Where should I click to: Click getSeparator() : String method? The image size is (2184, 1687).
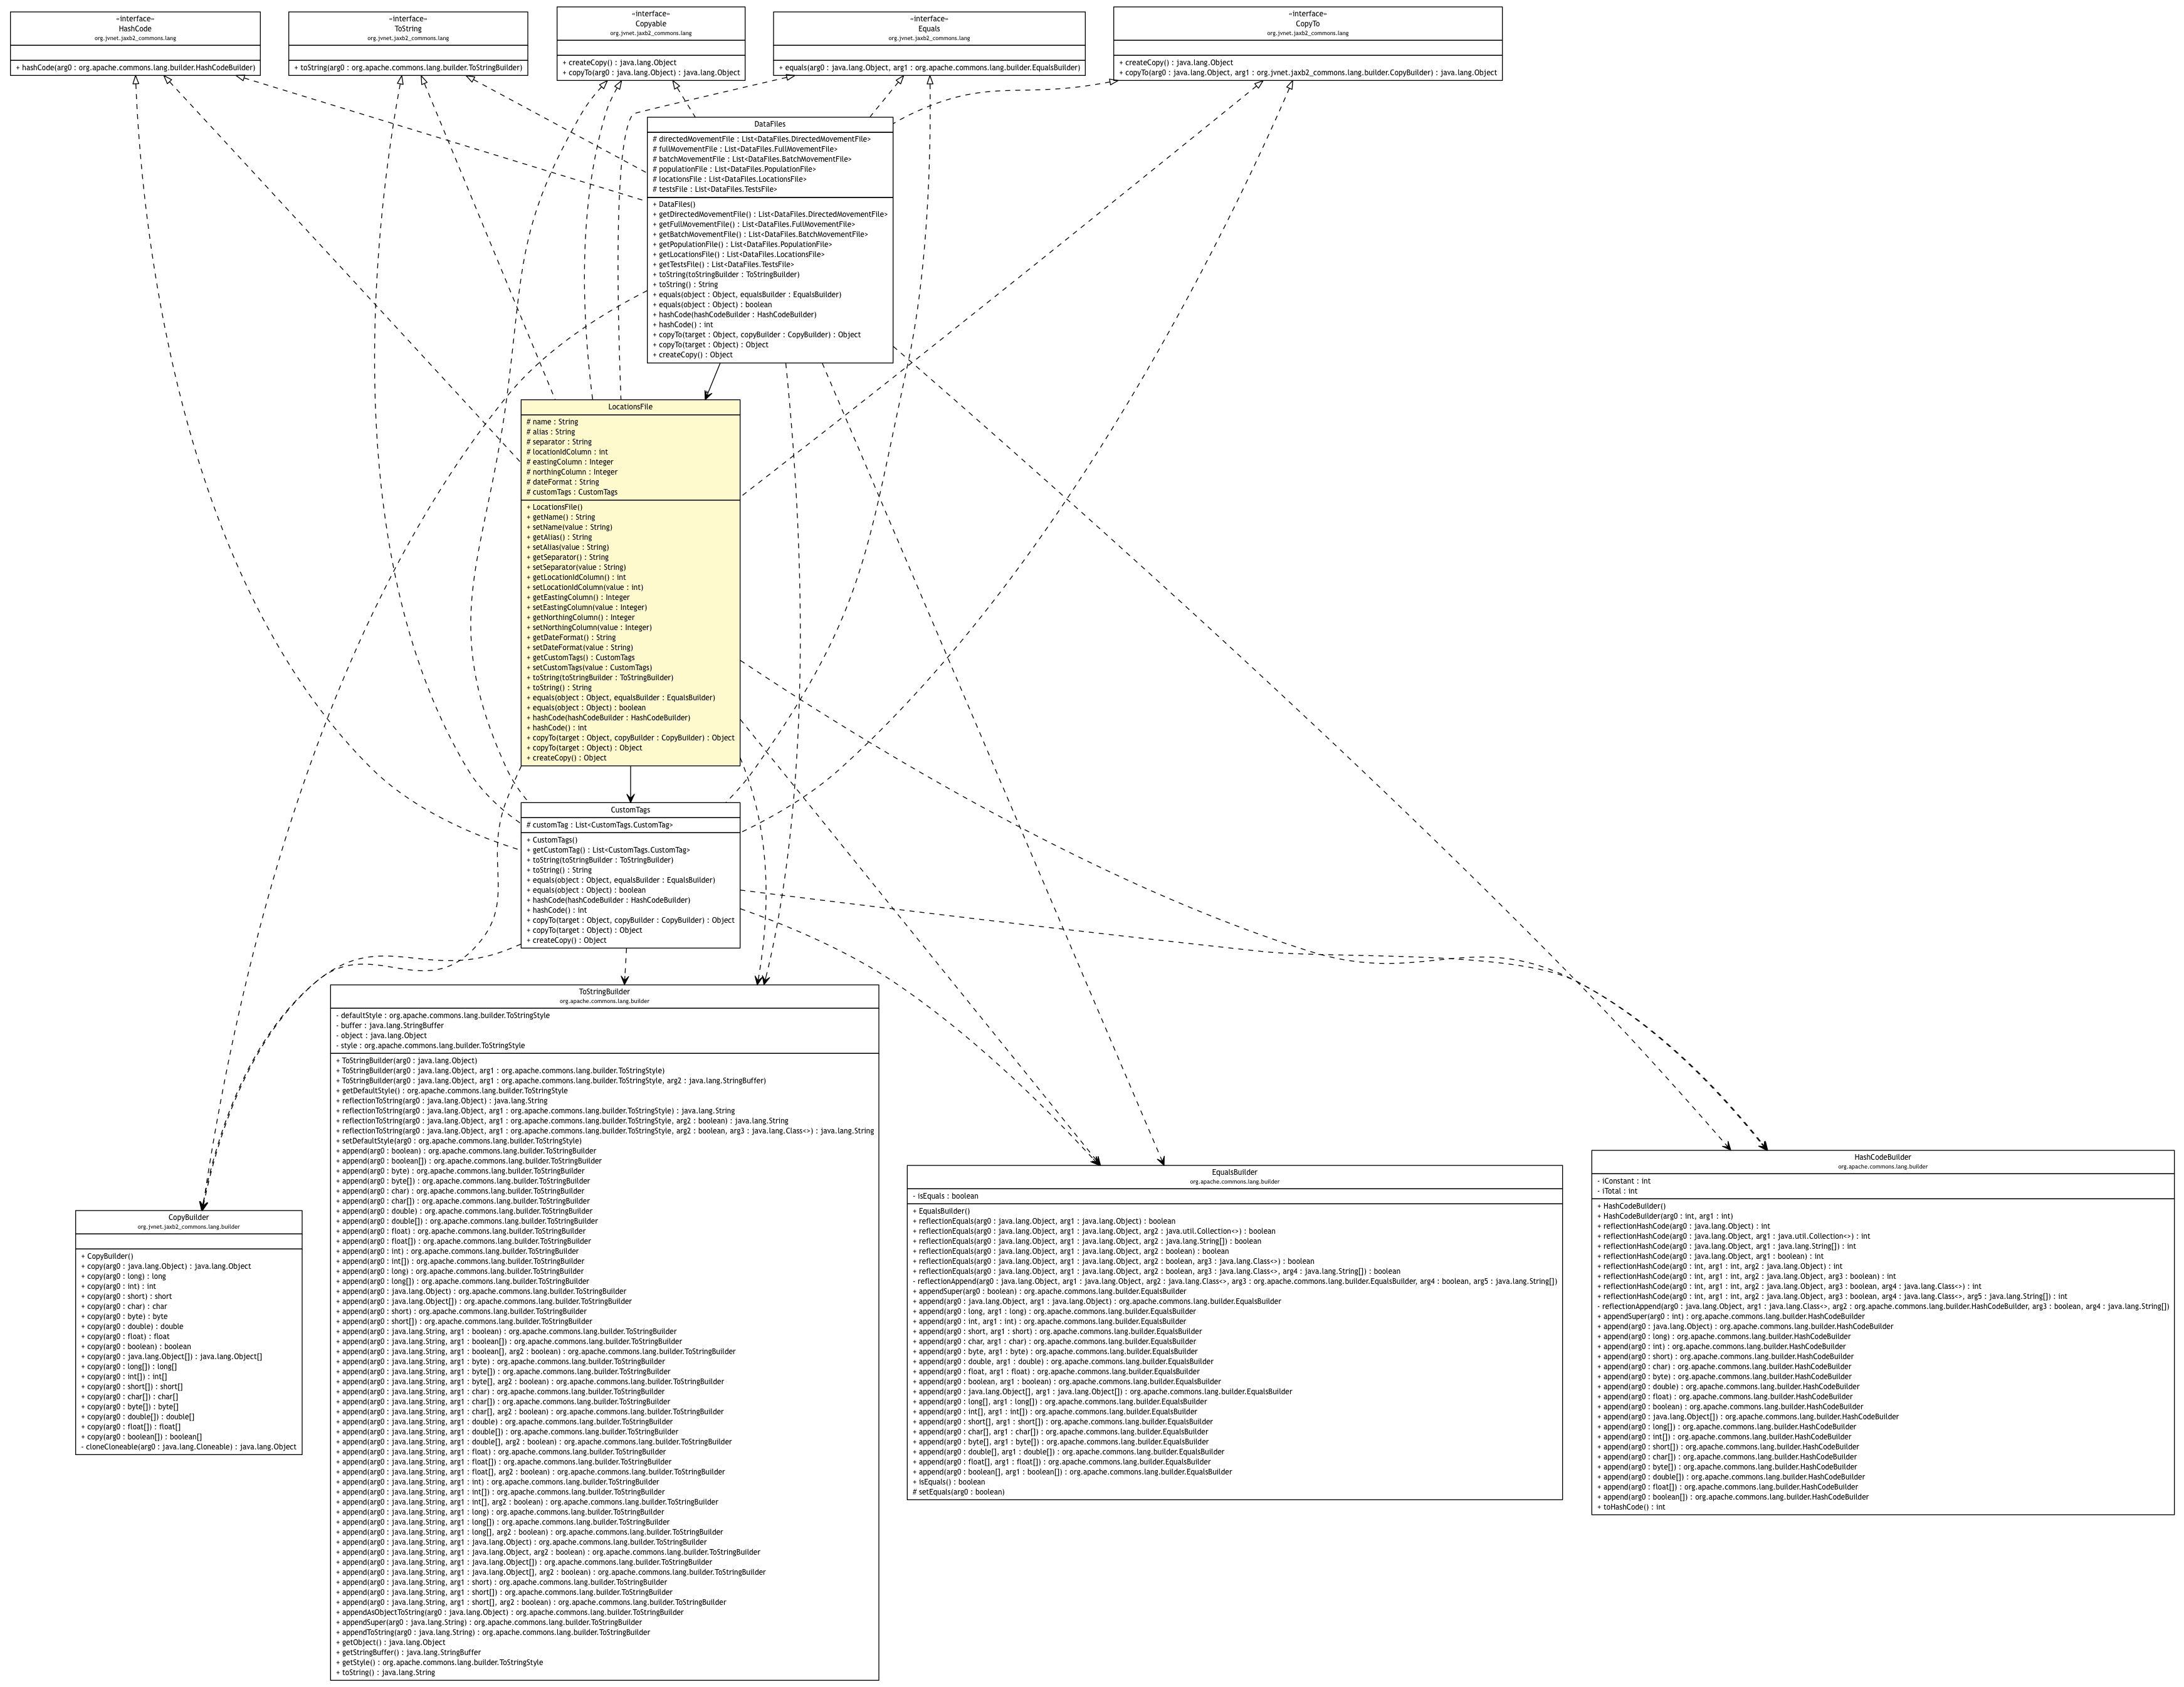tap(567, 557)
